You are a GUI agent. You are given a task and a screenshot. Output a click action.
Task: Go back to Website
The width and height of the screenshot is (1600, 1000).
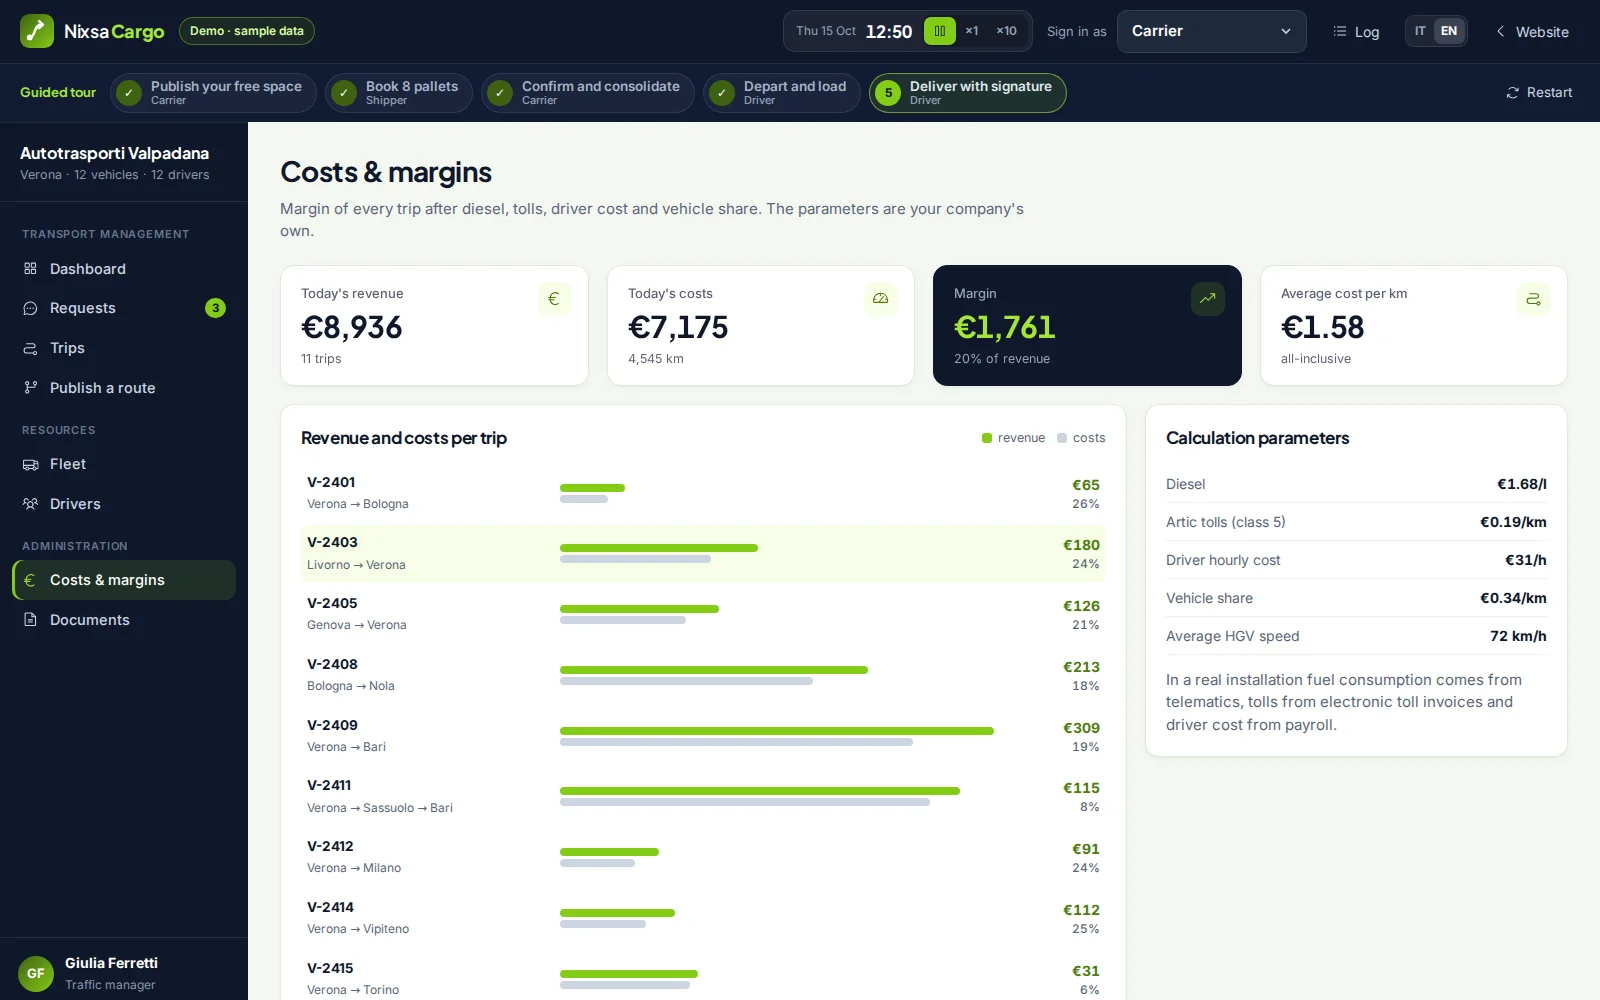click(x=1532, y=32)
